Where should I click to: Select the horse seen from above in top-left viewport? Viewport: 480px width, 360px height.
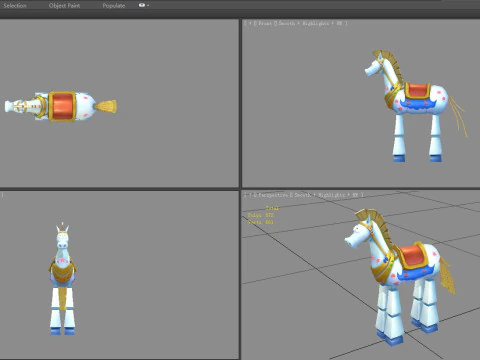60,106
